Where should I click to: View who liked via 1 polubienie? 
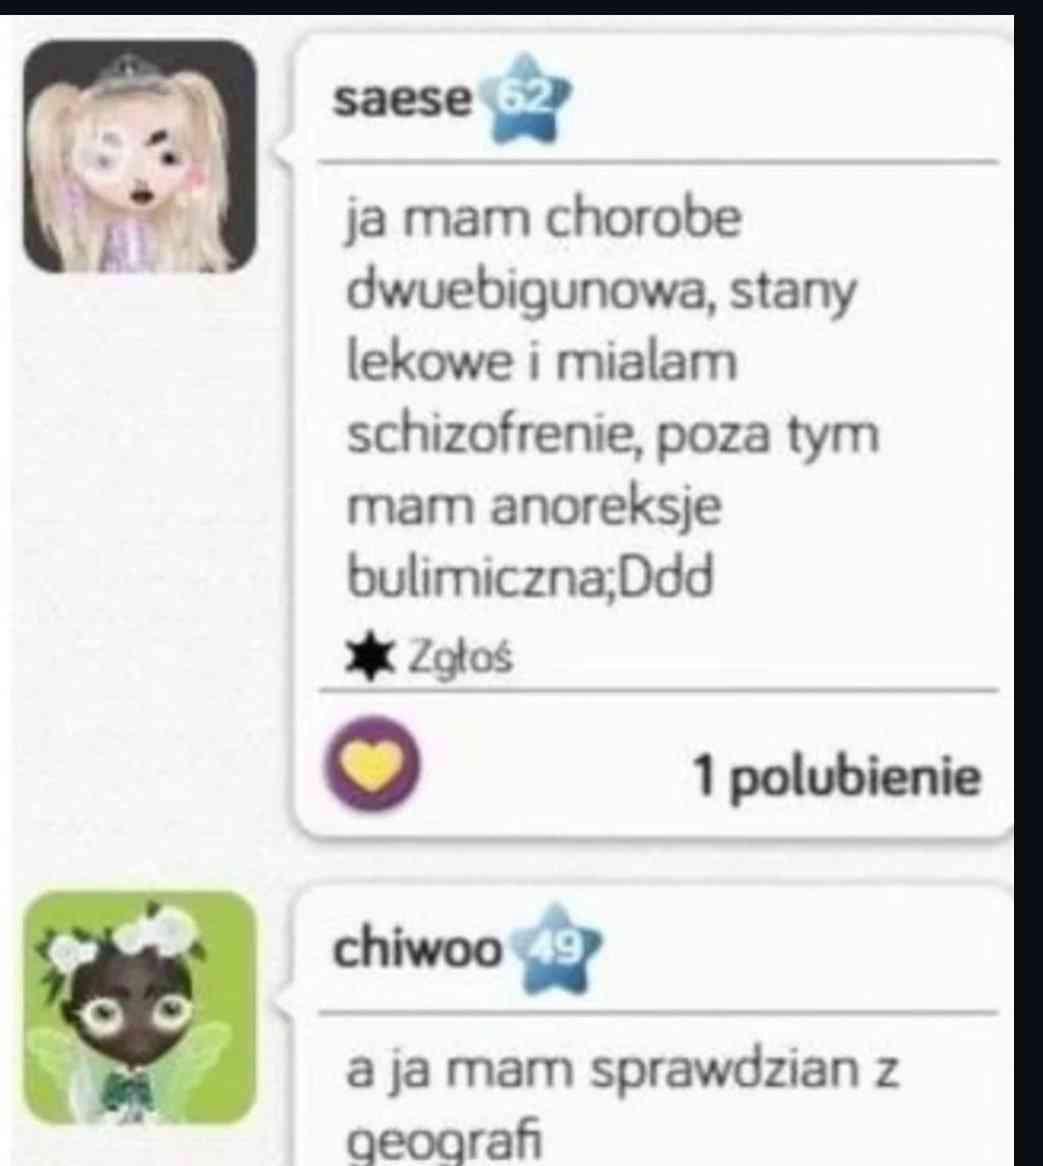coord(837,777)
